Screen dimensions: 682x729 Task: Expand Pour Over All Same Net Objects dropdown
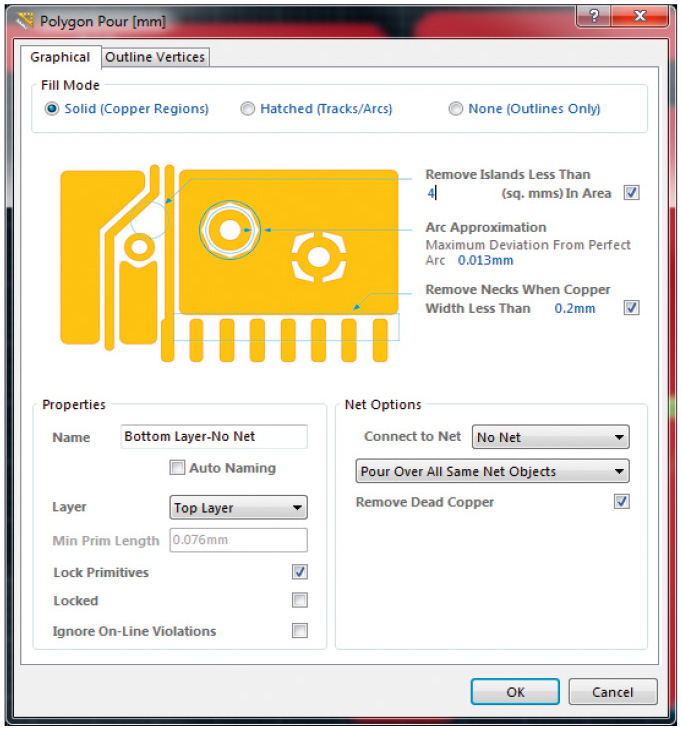492,471
